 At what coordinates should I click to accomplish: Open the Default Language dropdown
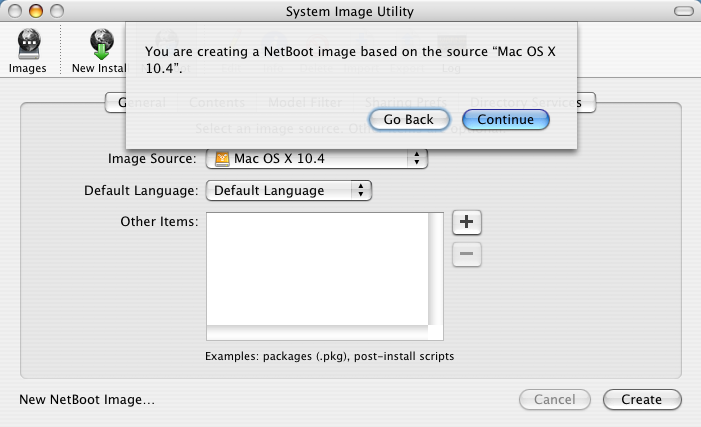pyautogui.click(x=288, y=190)
